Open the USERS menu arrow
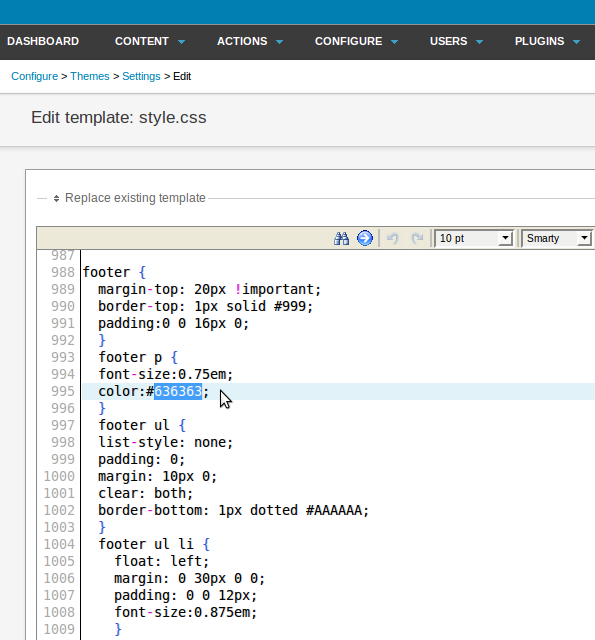This screenshot has height=640, width=595. point(480,42)
